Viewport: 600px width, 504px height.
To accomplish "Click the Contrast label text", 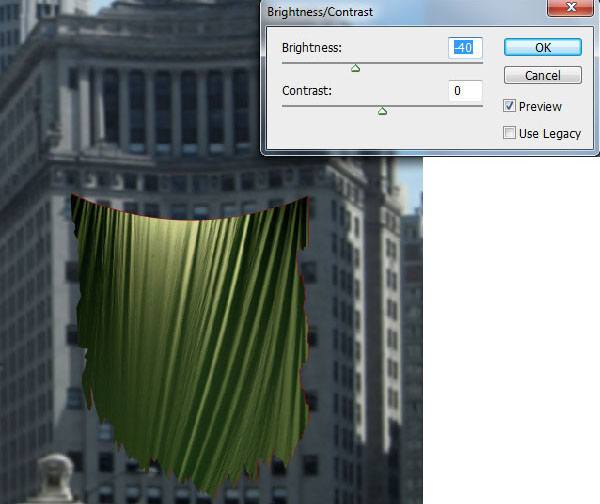I will (x=307, y=91).
